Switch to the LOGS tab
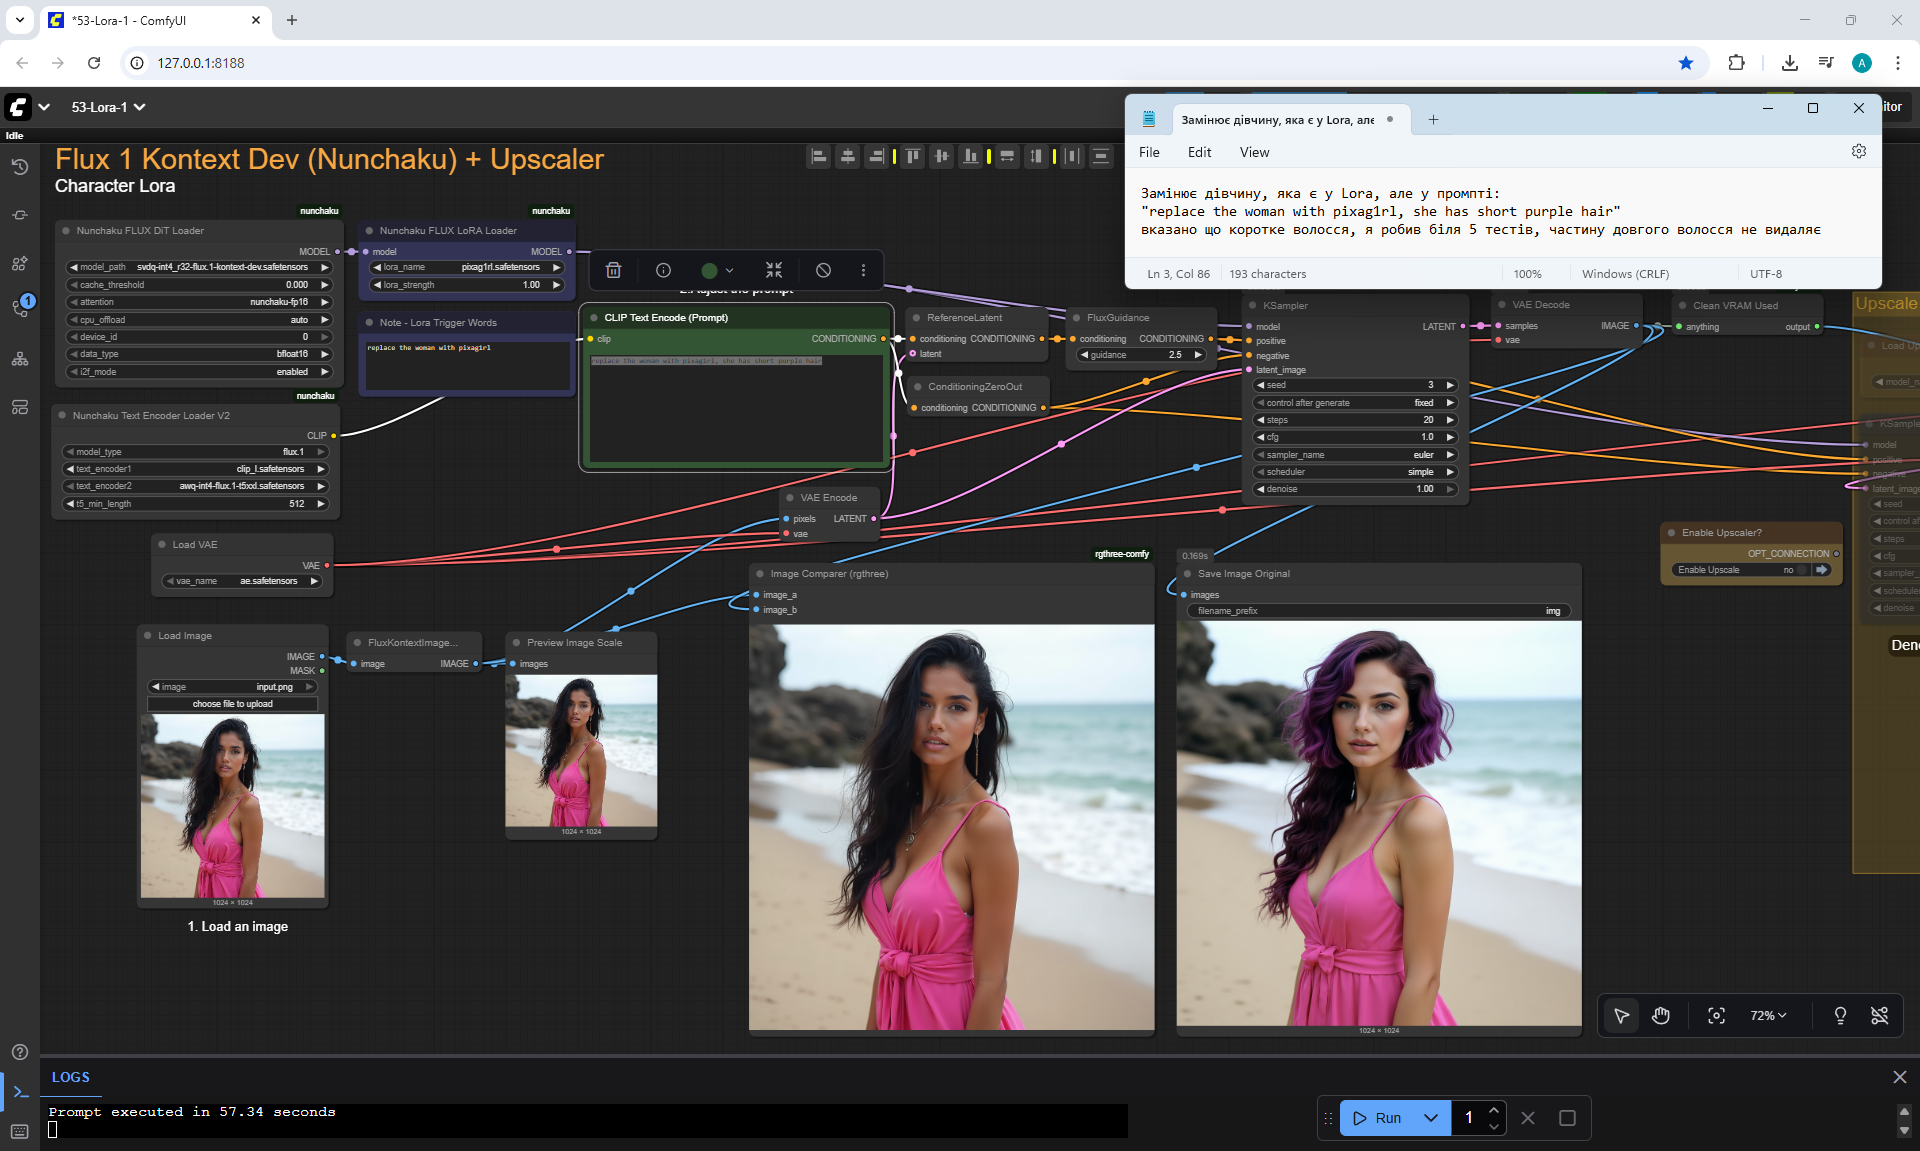Viewport: 1920px width, 1151px height. [71, 1077]
